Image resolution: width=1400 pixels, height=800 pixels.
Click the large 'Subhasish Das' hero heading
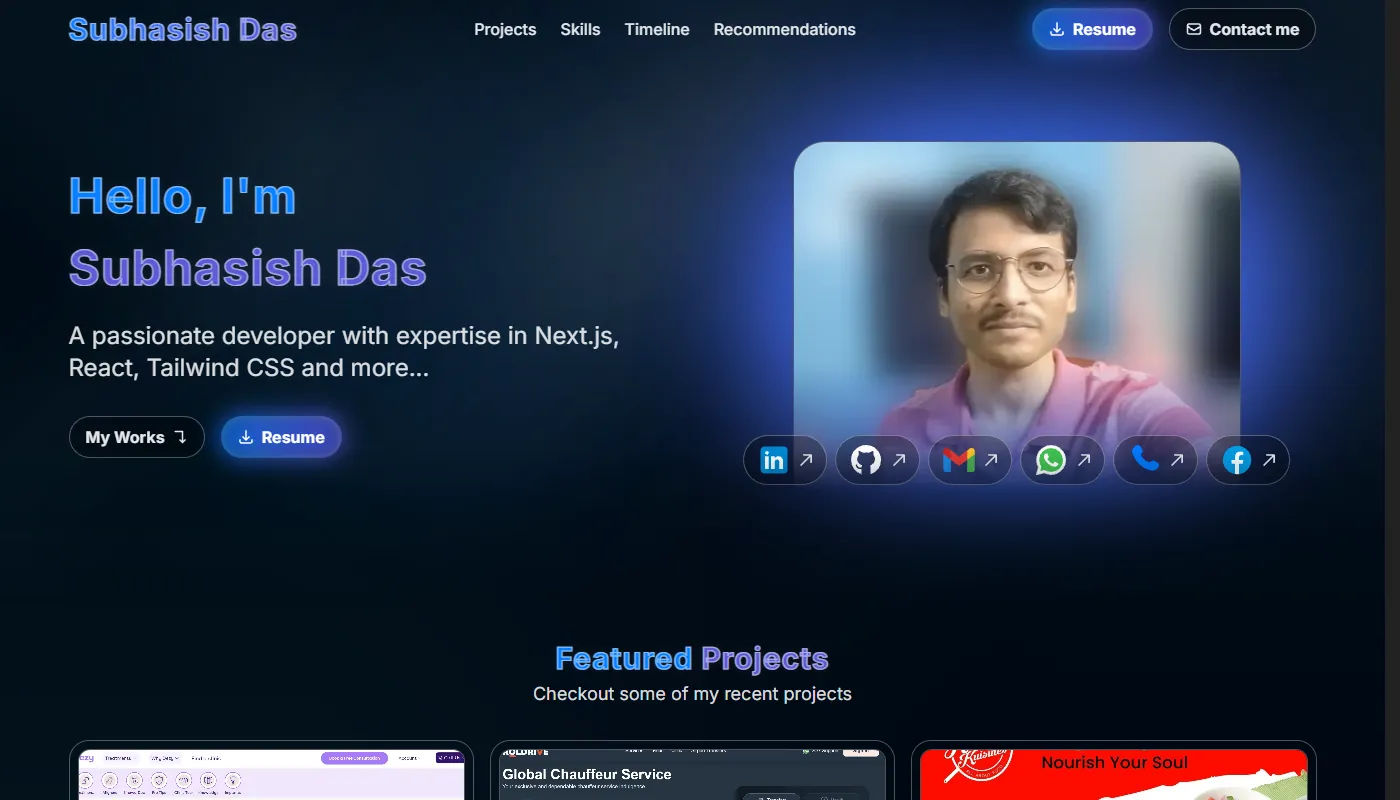pyautogui.click(x=248, y=268)
